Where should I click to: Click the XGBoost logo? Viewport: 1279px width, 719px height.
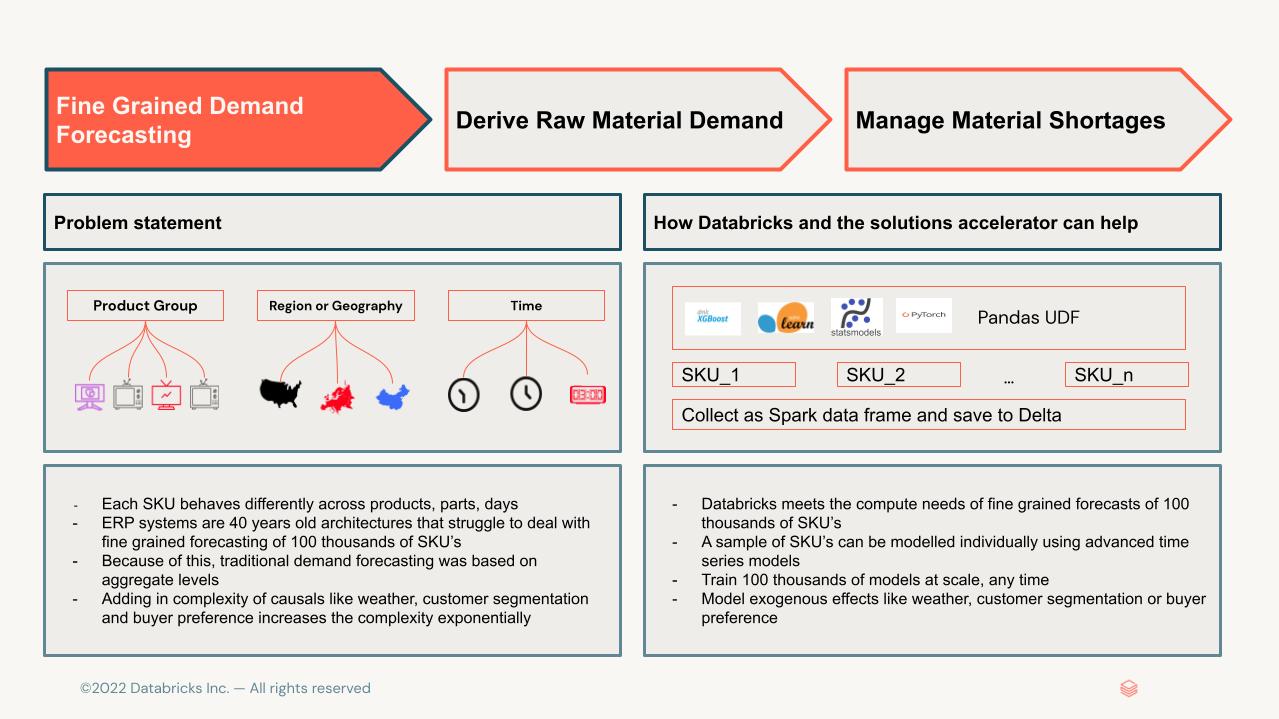click(713, 318)
